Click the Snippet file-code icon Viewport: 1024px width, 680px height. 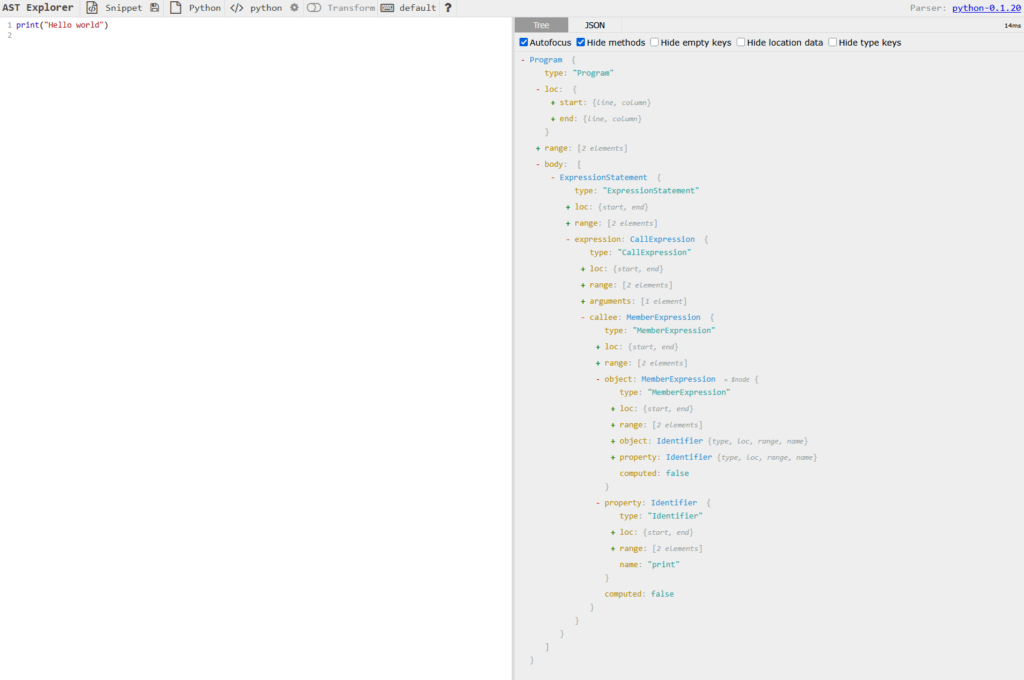[x=92, y=8]
